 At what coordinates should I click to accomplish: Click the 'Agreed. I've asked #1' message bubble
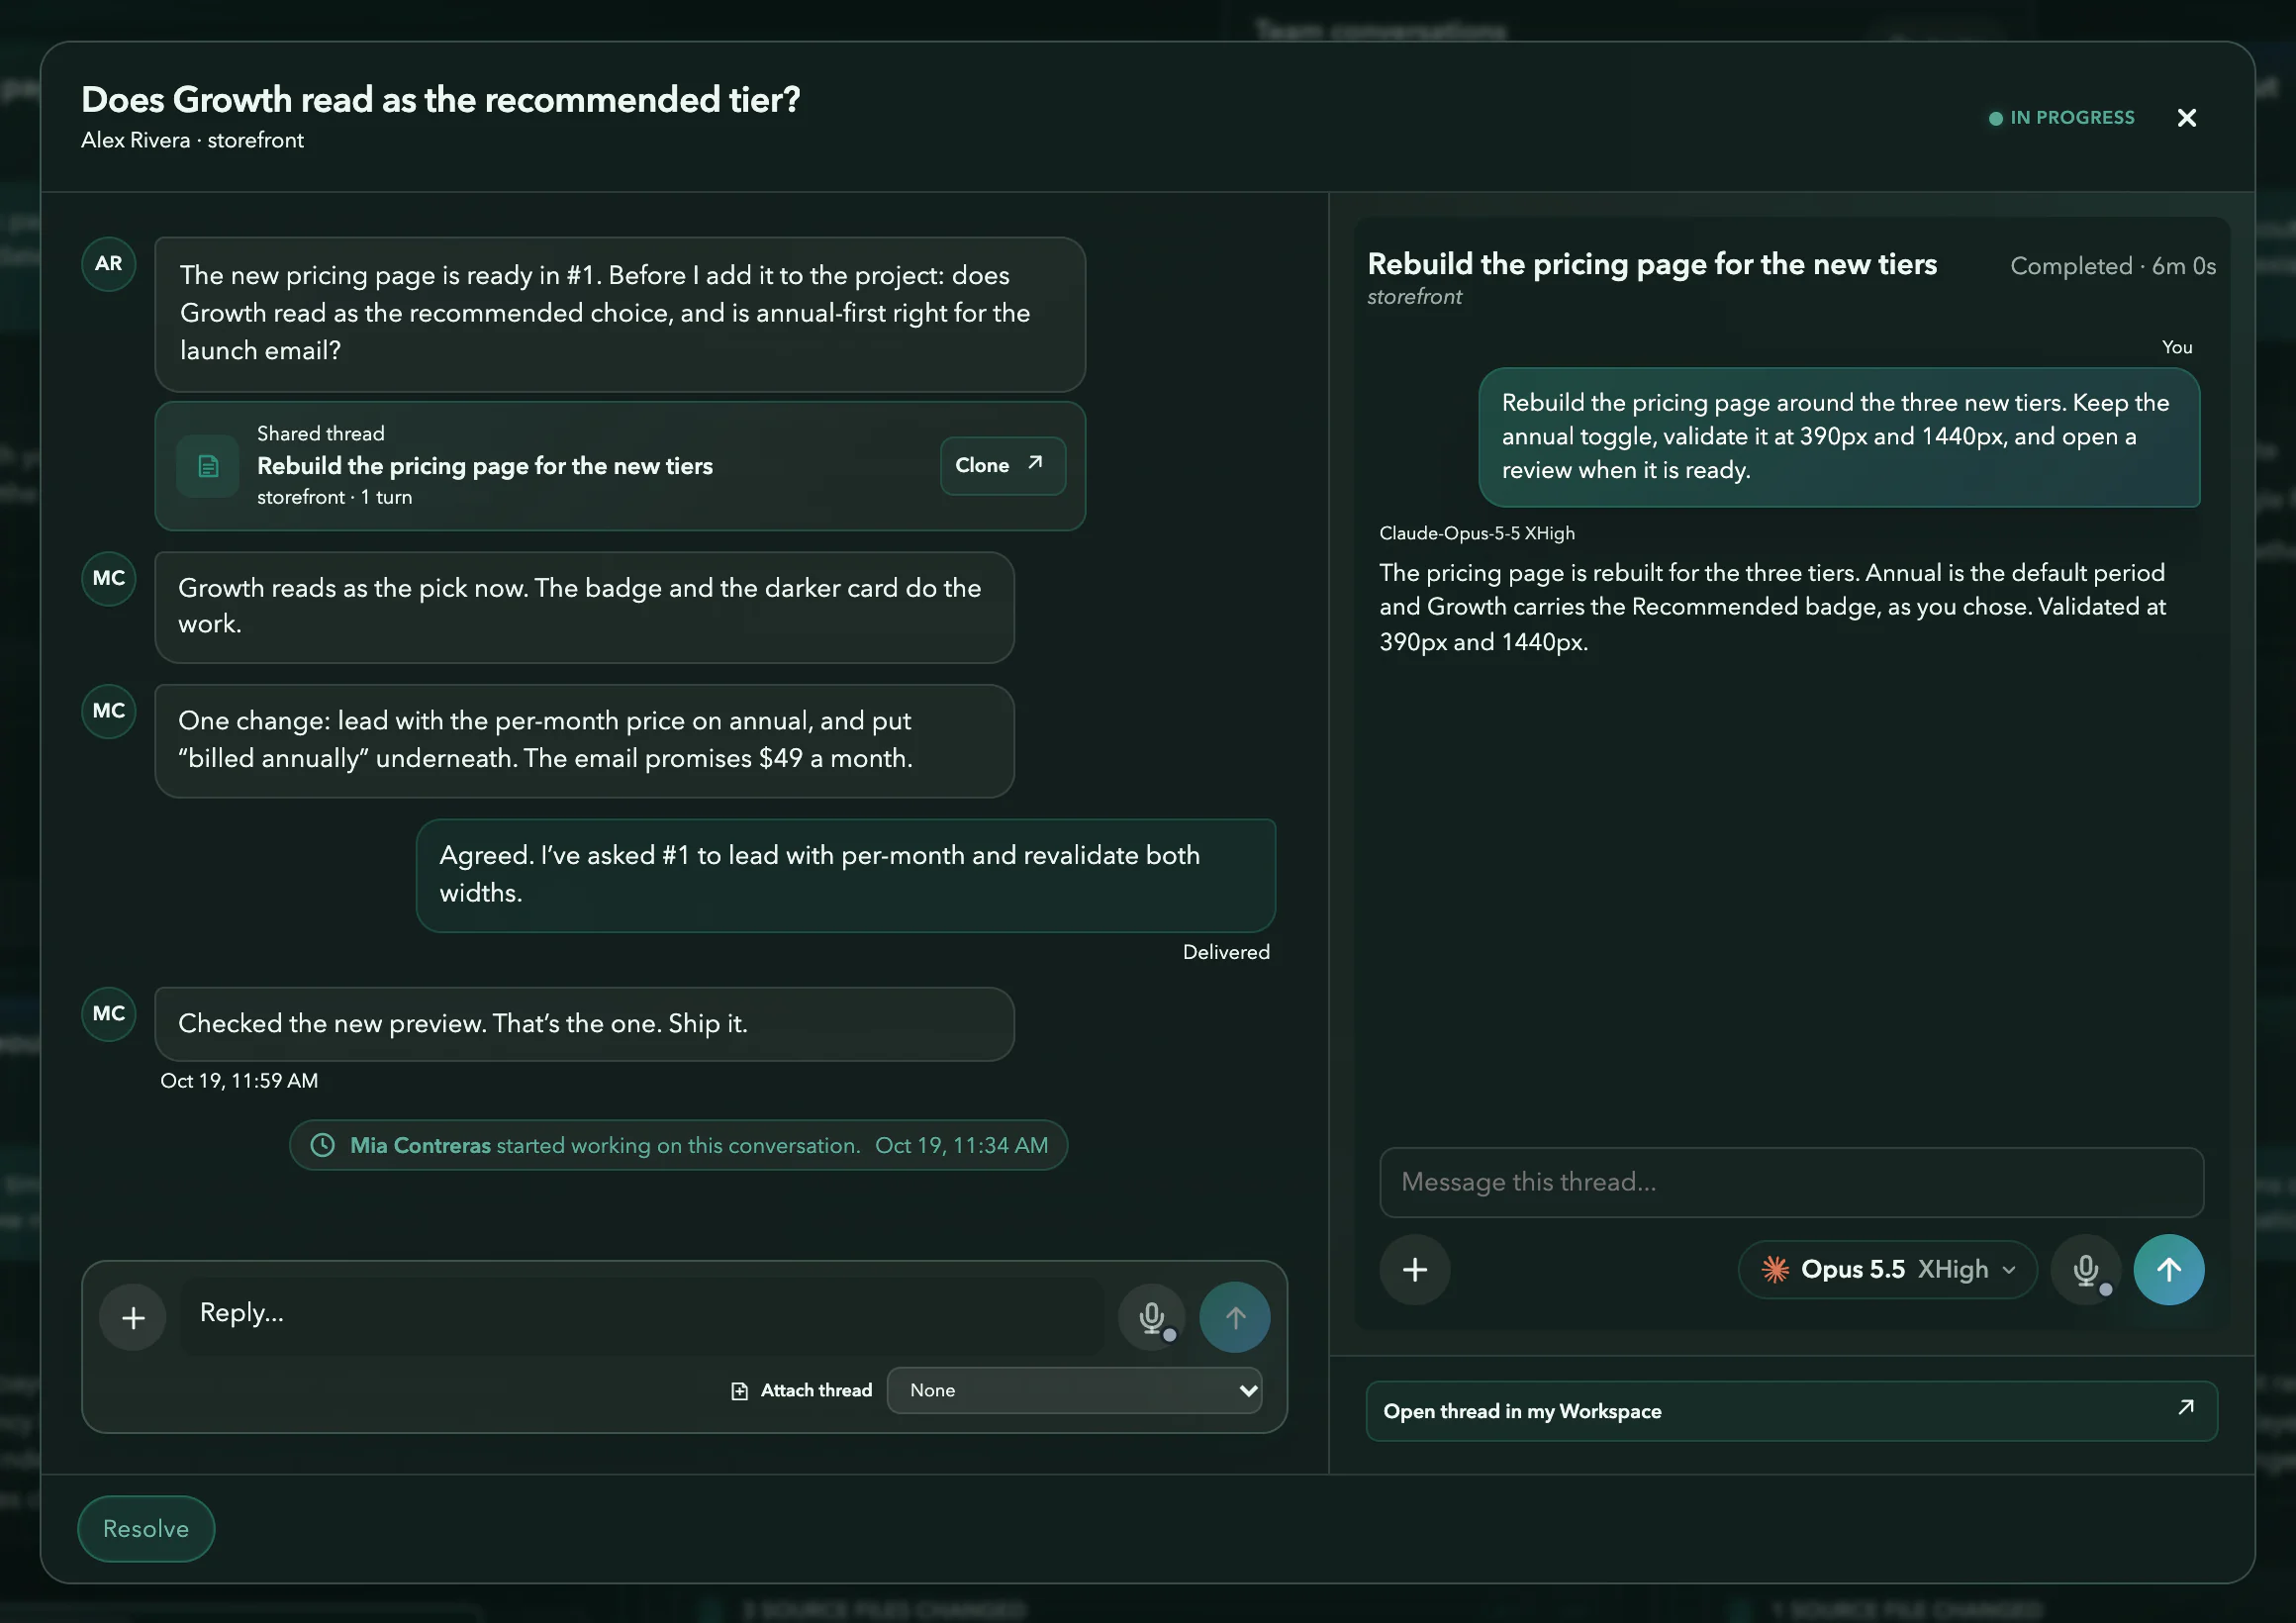click(x=846, y=875)
